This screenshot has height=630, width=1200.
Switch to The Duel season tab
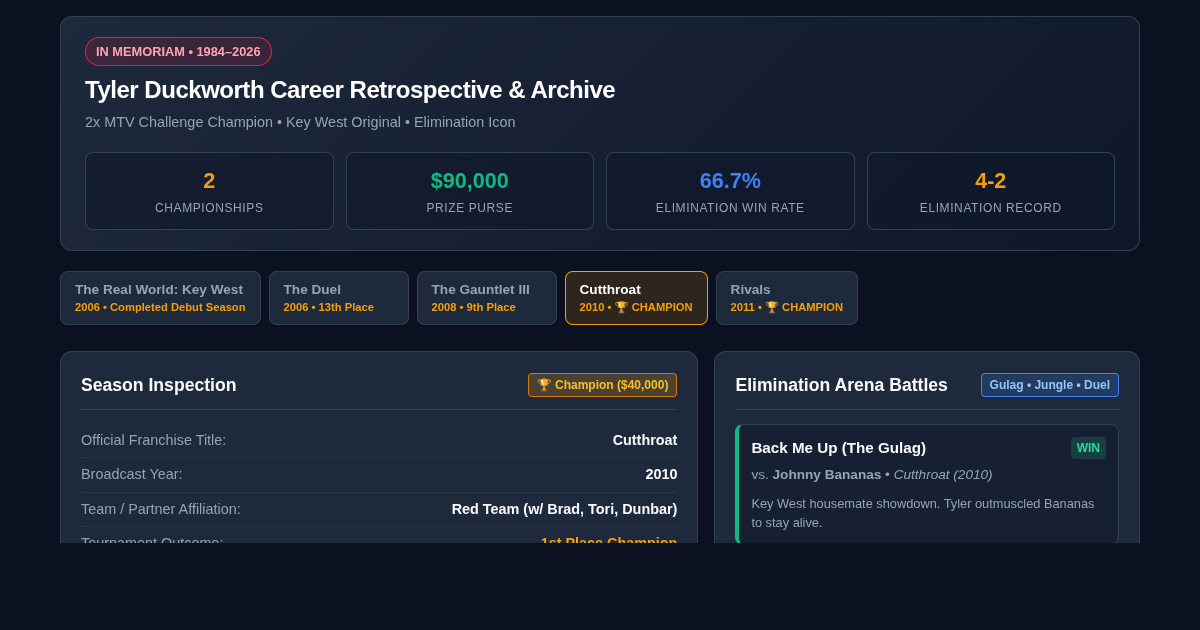click(338, 298)
